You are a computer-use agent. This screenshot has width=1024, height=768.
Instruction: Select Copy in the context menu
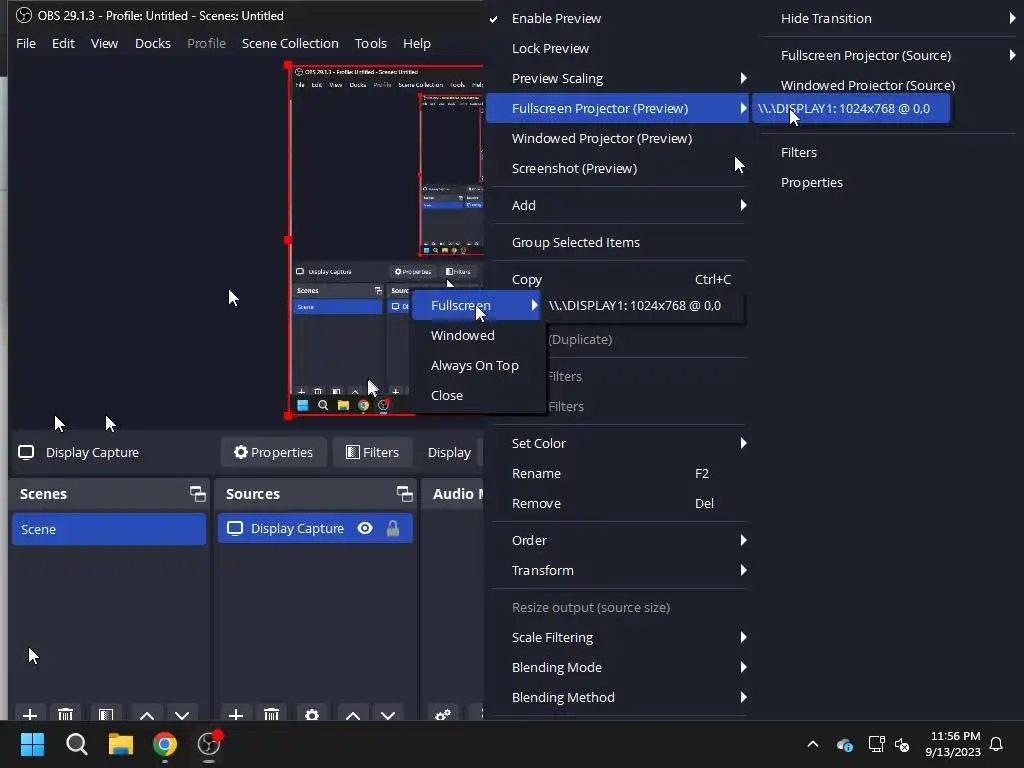[x=618, y=280]
